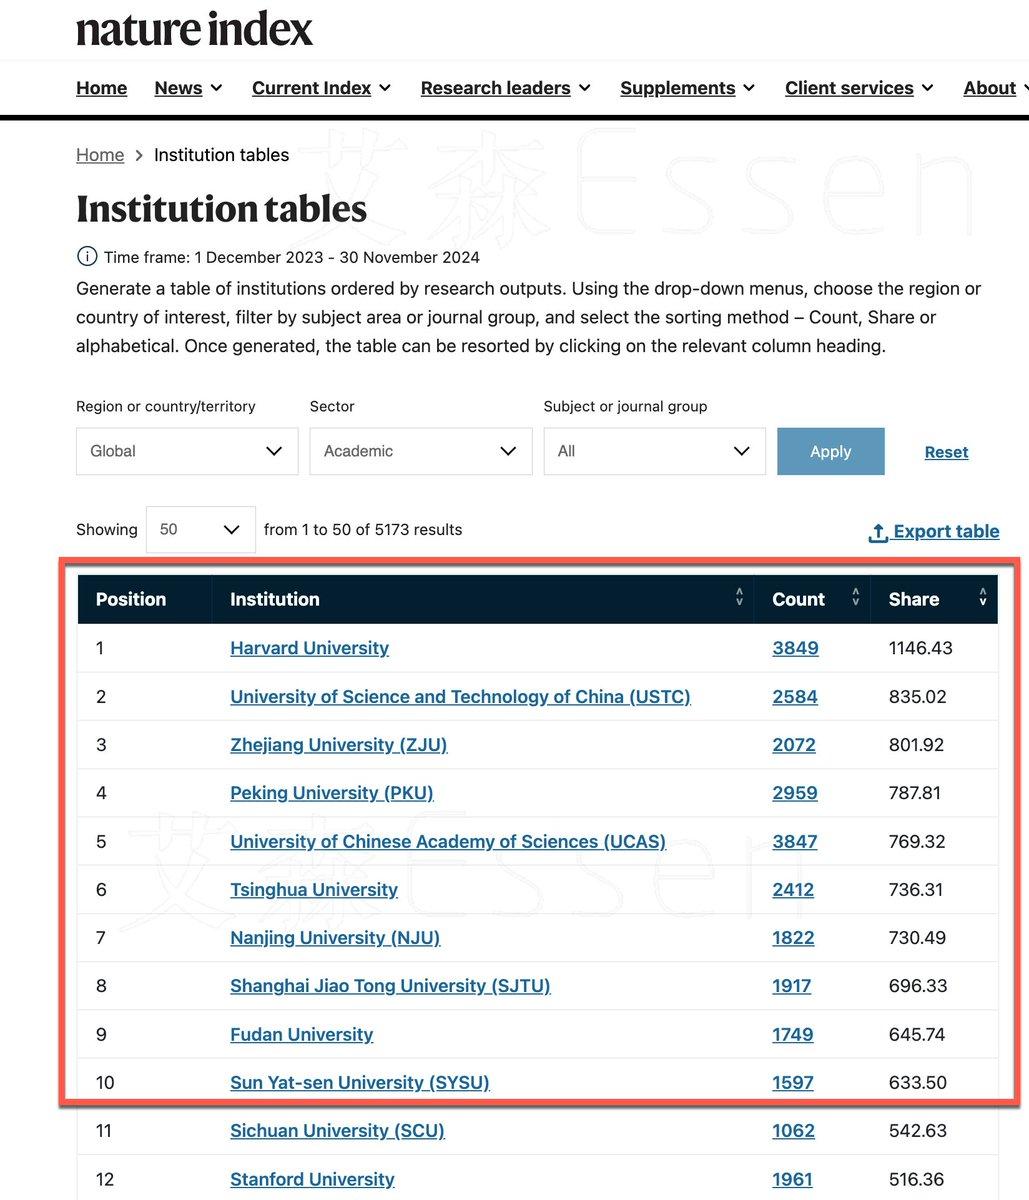Click SJTU count 1917
Viewport: 1029px width, 1200px height.
coord(792,986)
